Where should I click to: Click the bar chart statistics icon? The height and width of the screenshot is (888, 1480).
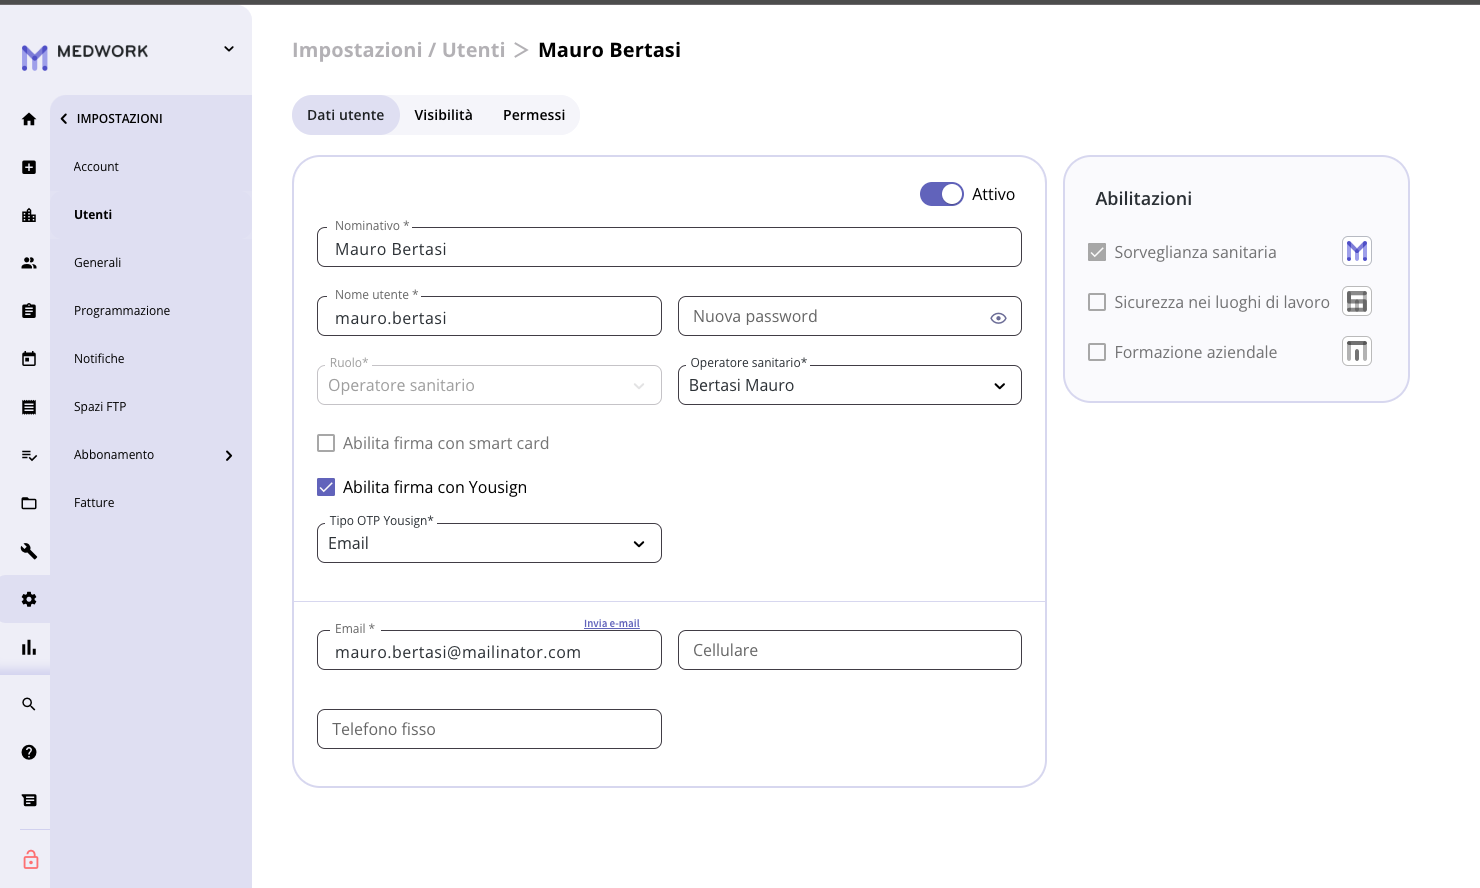(29, 647)
